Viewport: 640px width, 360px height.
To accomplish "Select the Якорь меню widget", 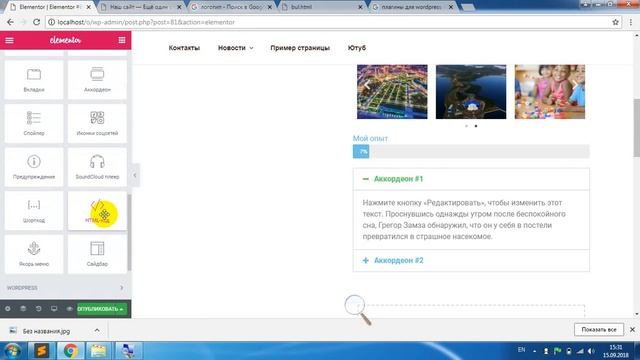I will (34, 254).
